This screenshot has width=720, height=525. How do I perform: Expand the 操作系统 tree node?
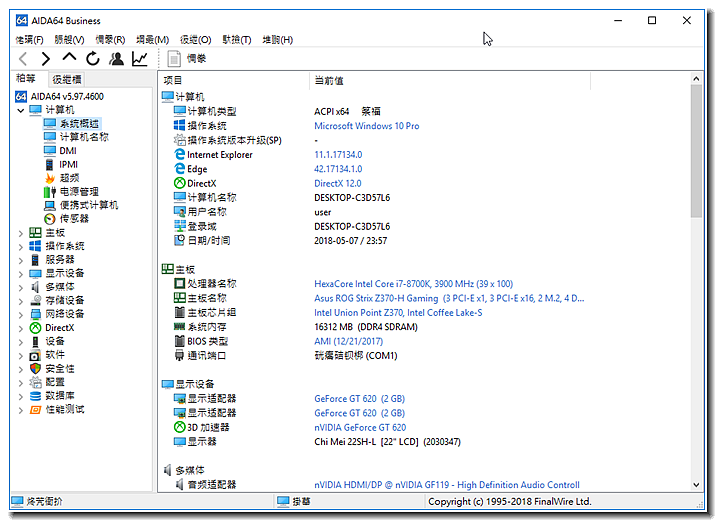[x=21, y=246]
